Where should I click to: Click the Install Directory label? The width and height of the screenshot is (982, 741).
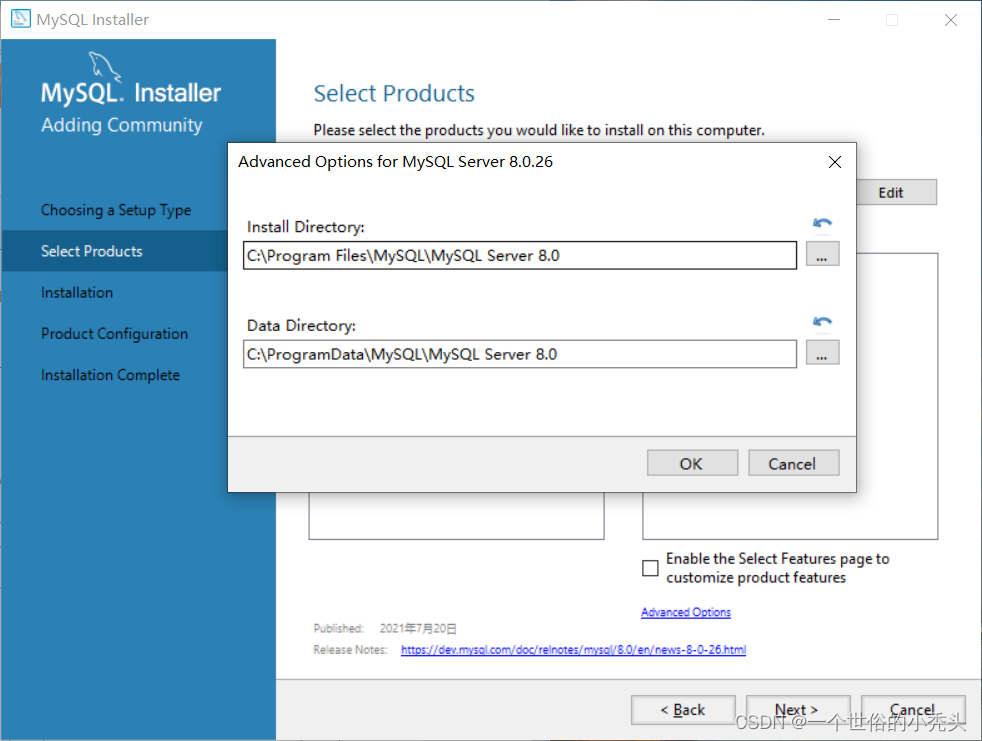pos(306,227)
